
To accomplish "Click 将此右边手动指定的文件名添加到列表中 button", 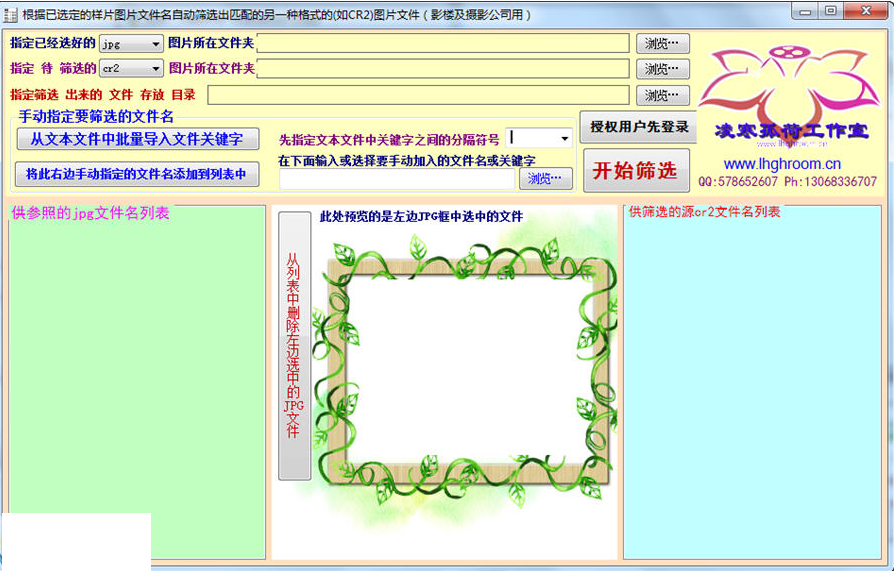I will point(137,174).
